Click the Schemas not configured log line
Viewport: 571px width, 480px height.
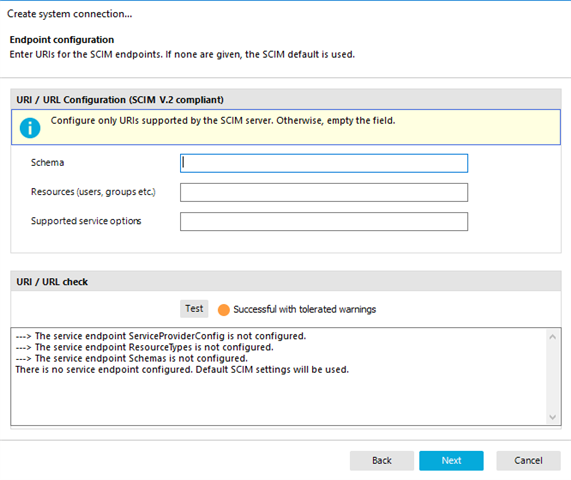[x=131, y=358]
